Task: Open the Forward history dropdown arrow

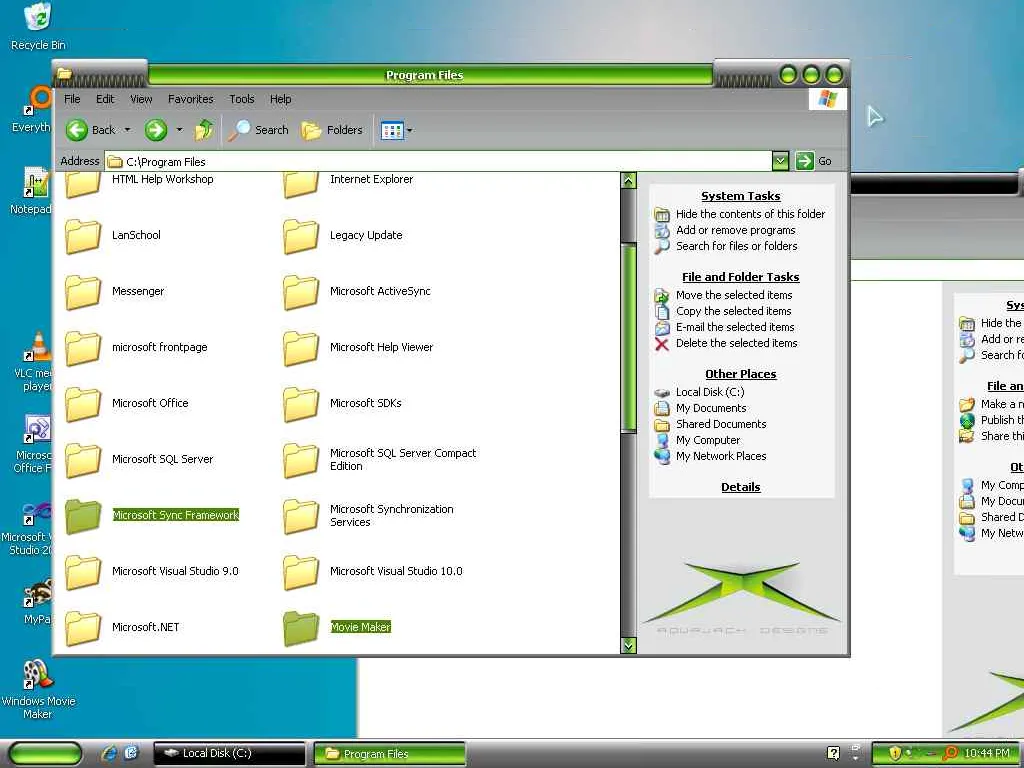Action: pos(179,130)
